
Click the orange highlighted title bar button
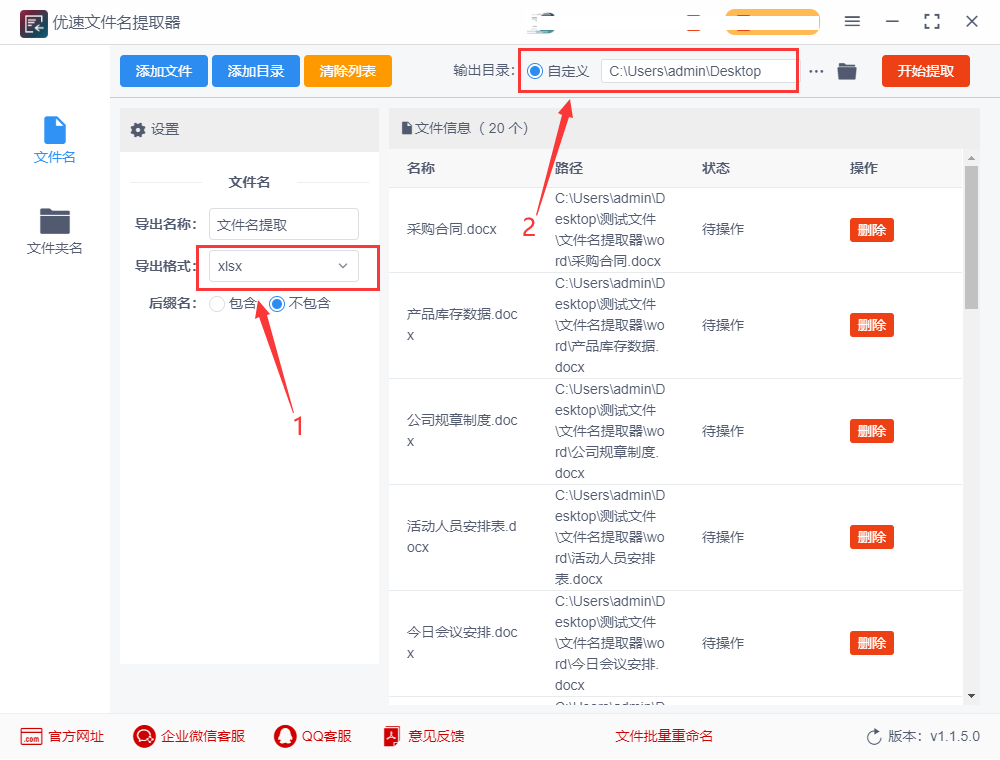coord(772,22)
